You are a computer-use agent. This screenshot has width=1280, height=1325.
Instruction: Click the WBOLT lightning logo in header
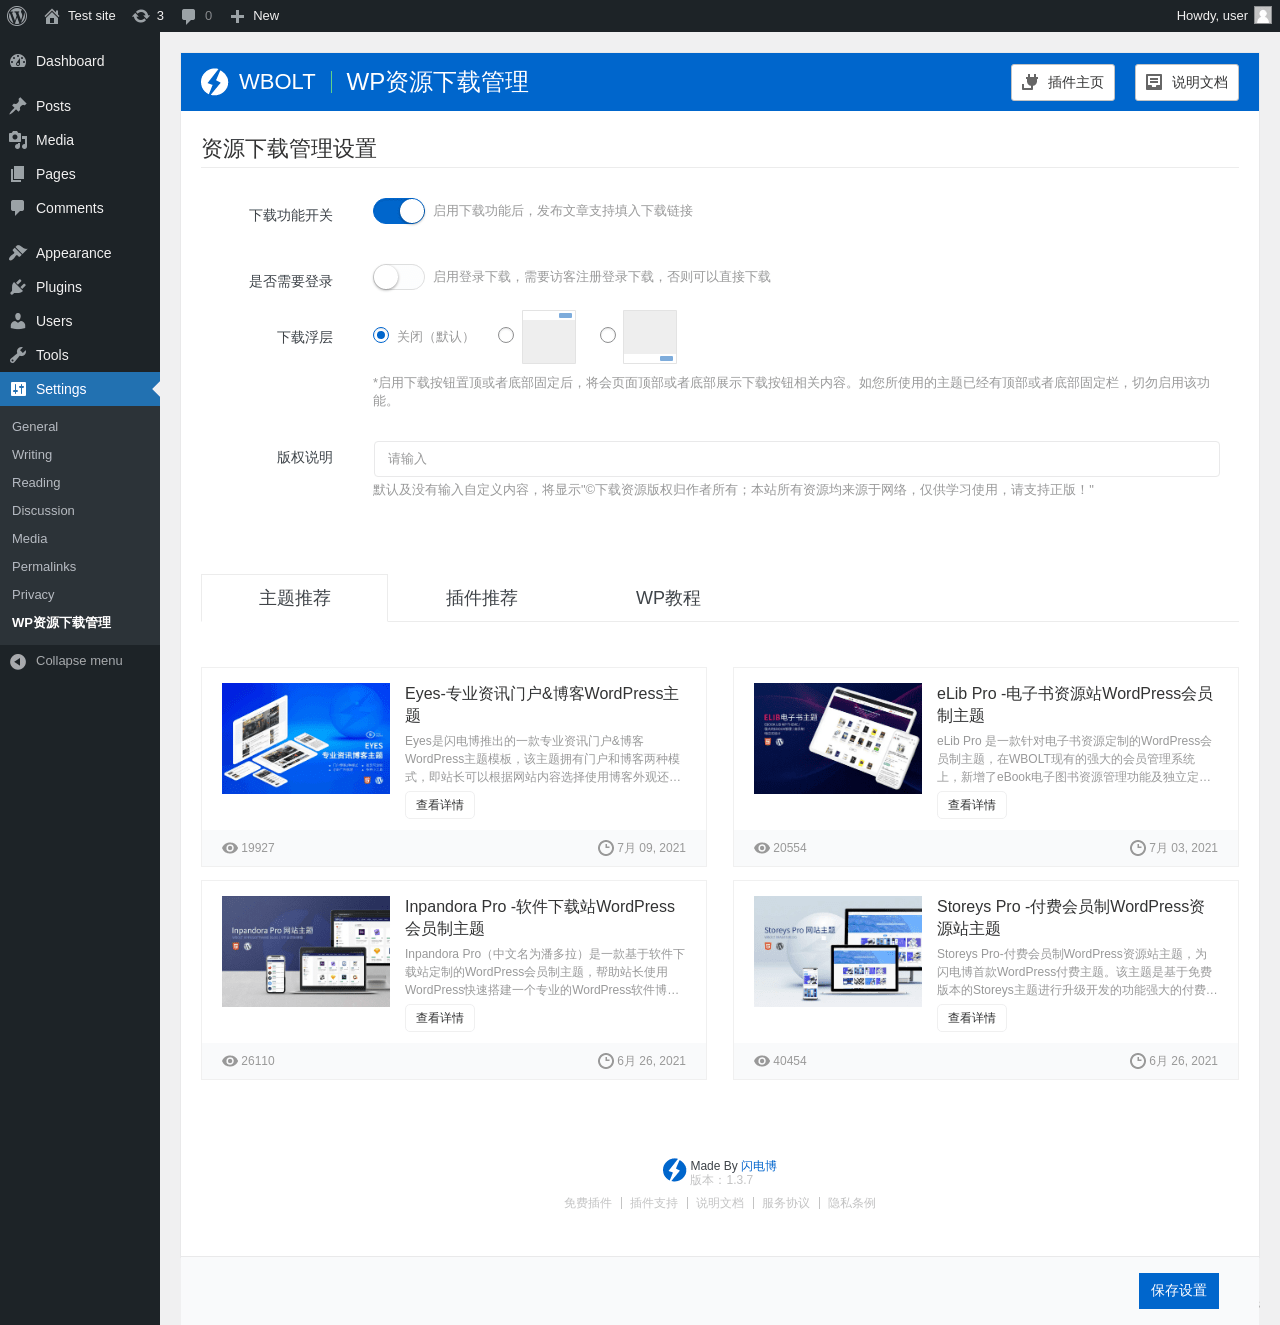(x=215, y=82)
